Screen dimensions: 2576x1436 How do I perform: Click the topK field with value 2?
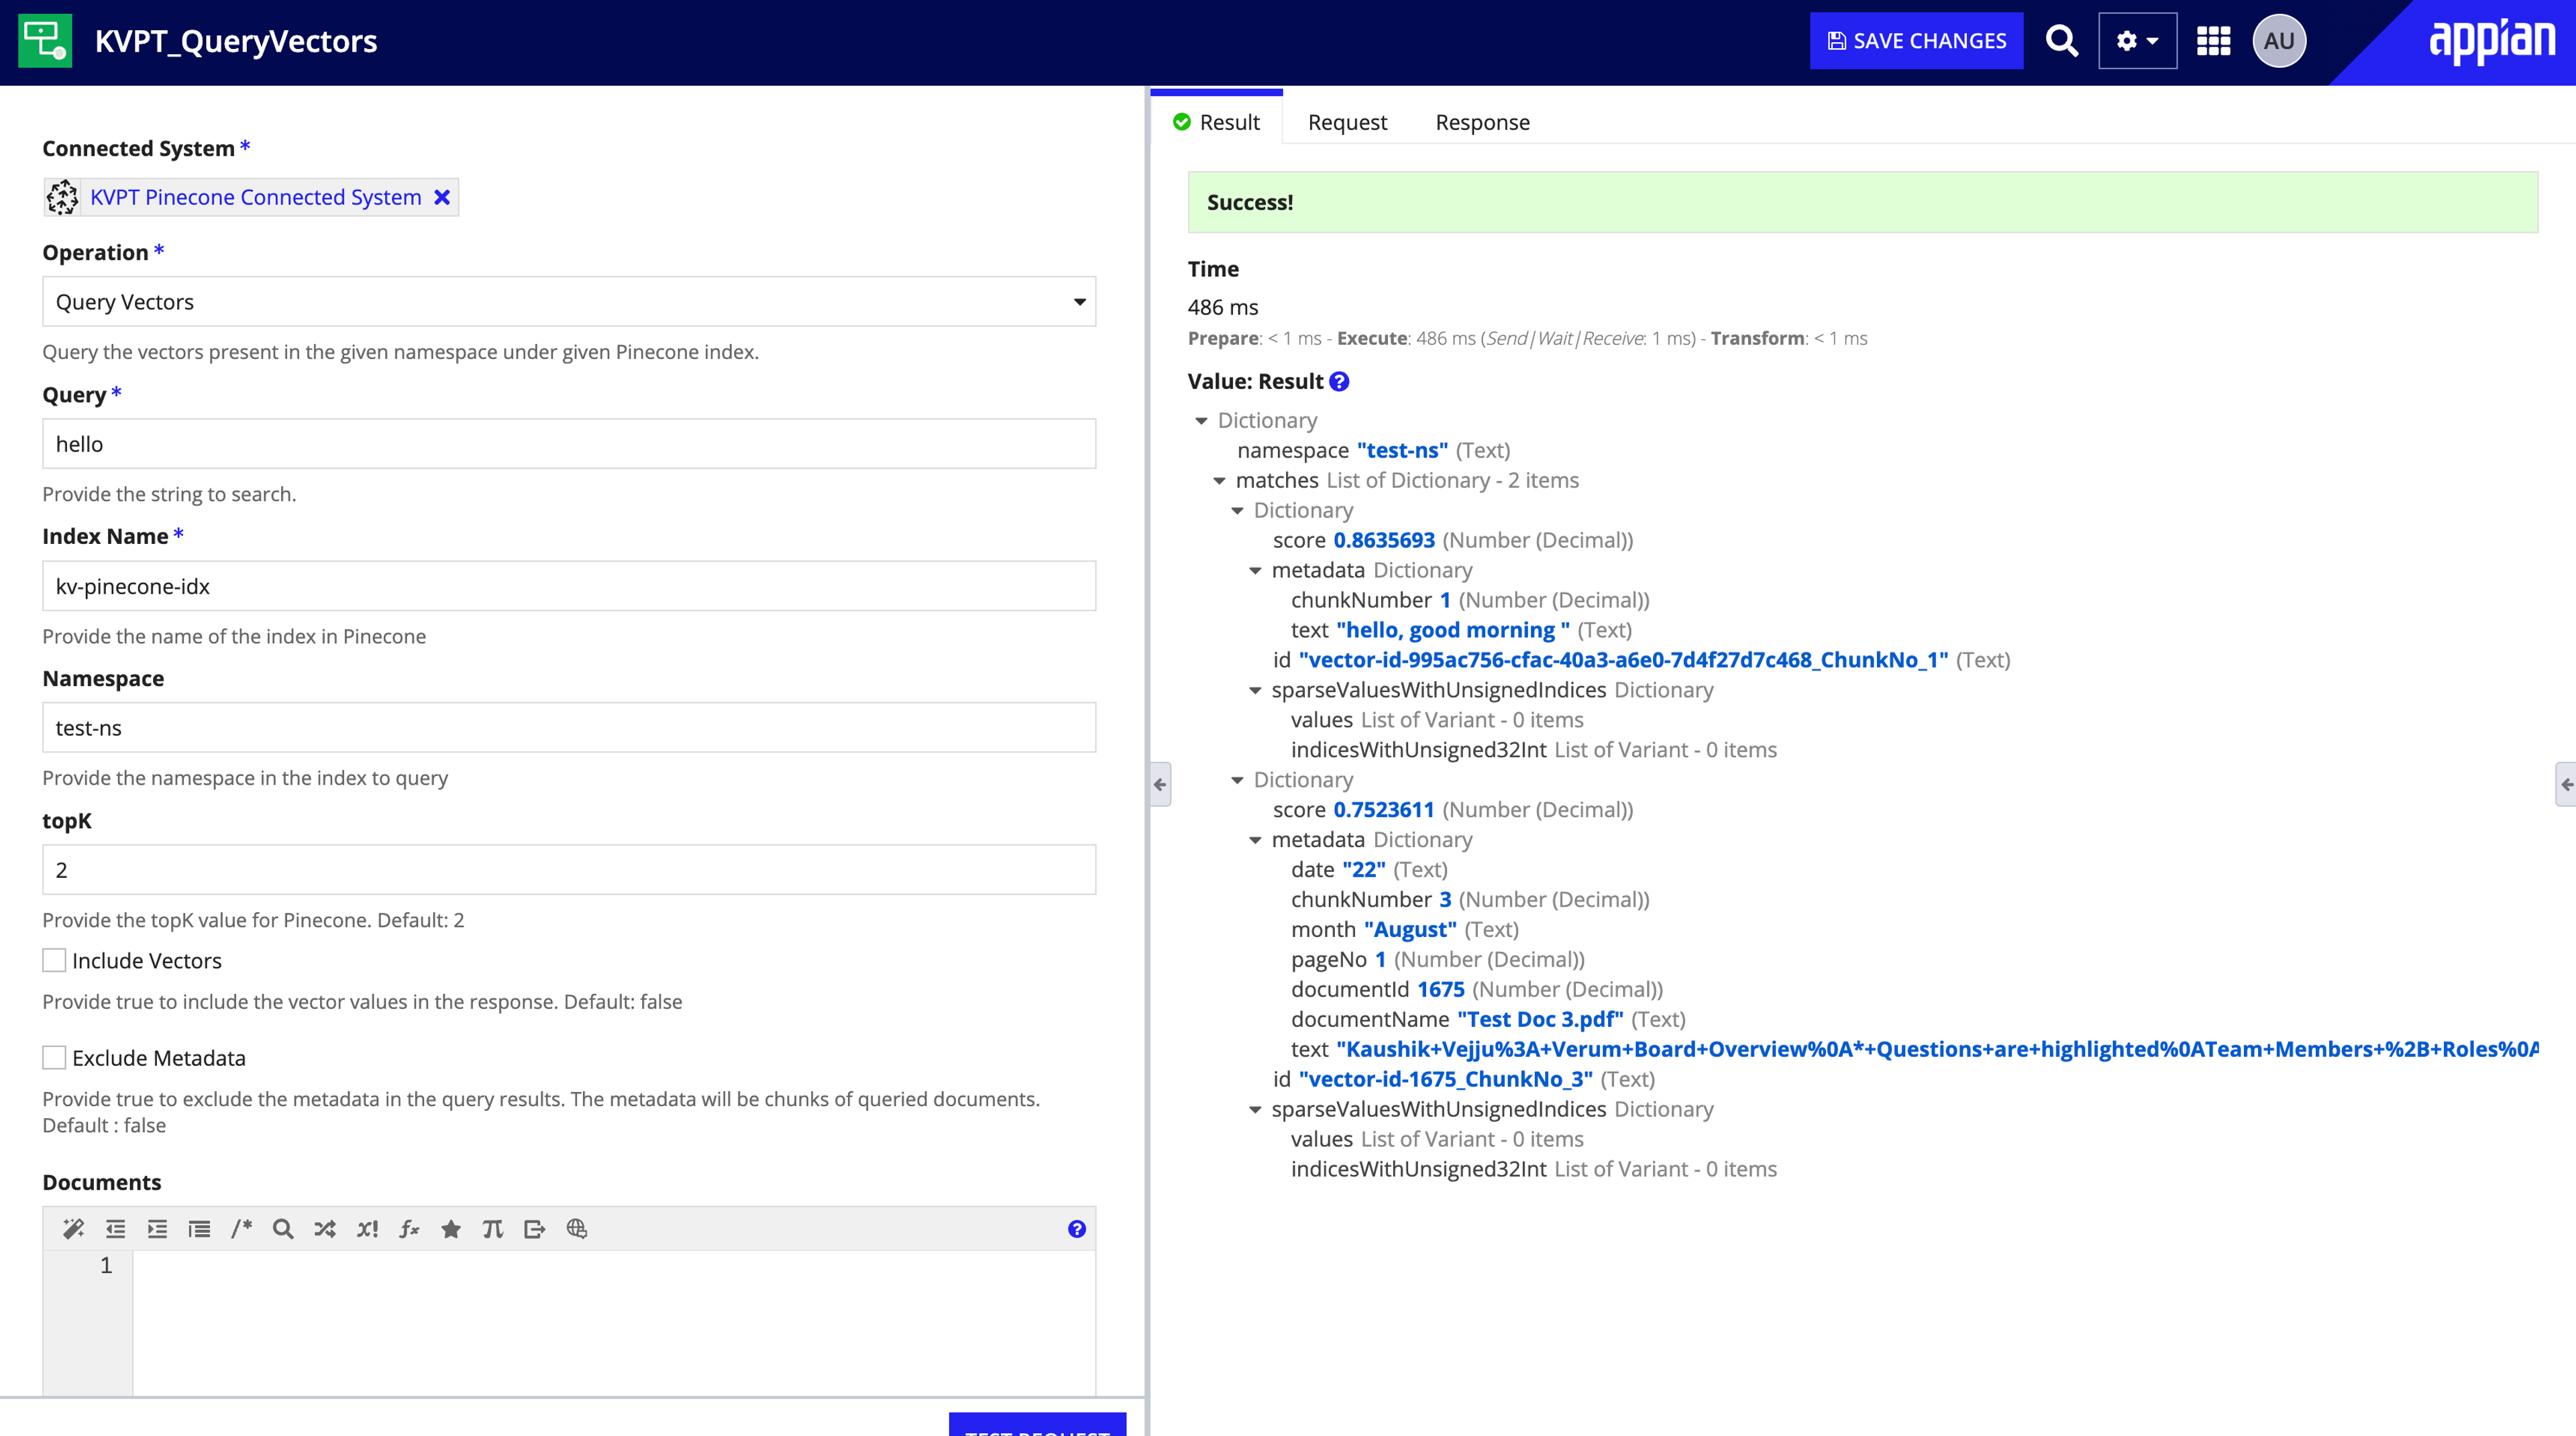pyautogui.click(x=569, y=869)
